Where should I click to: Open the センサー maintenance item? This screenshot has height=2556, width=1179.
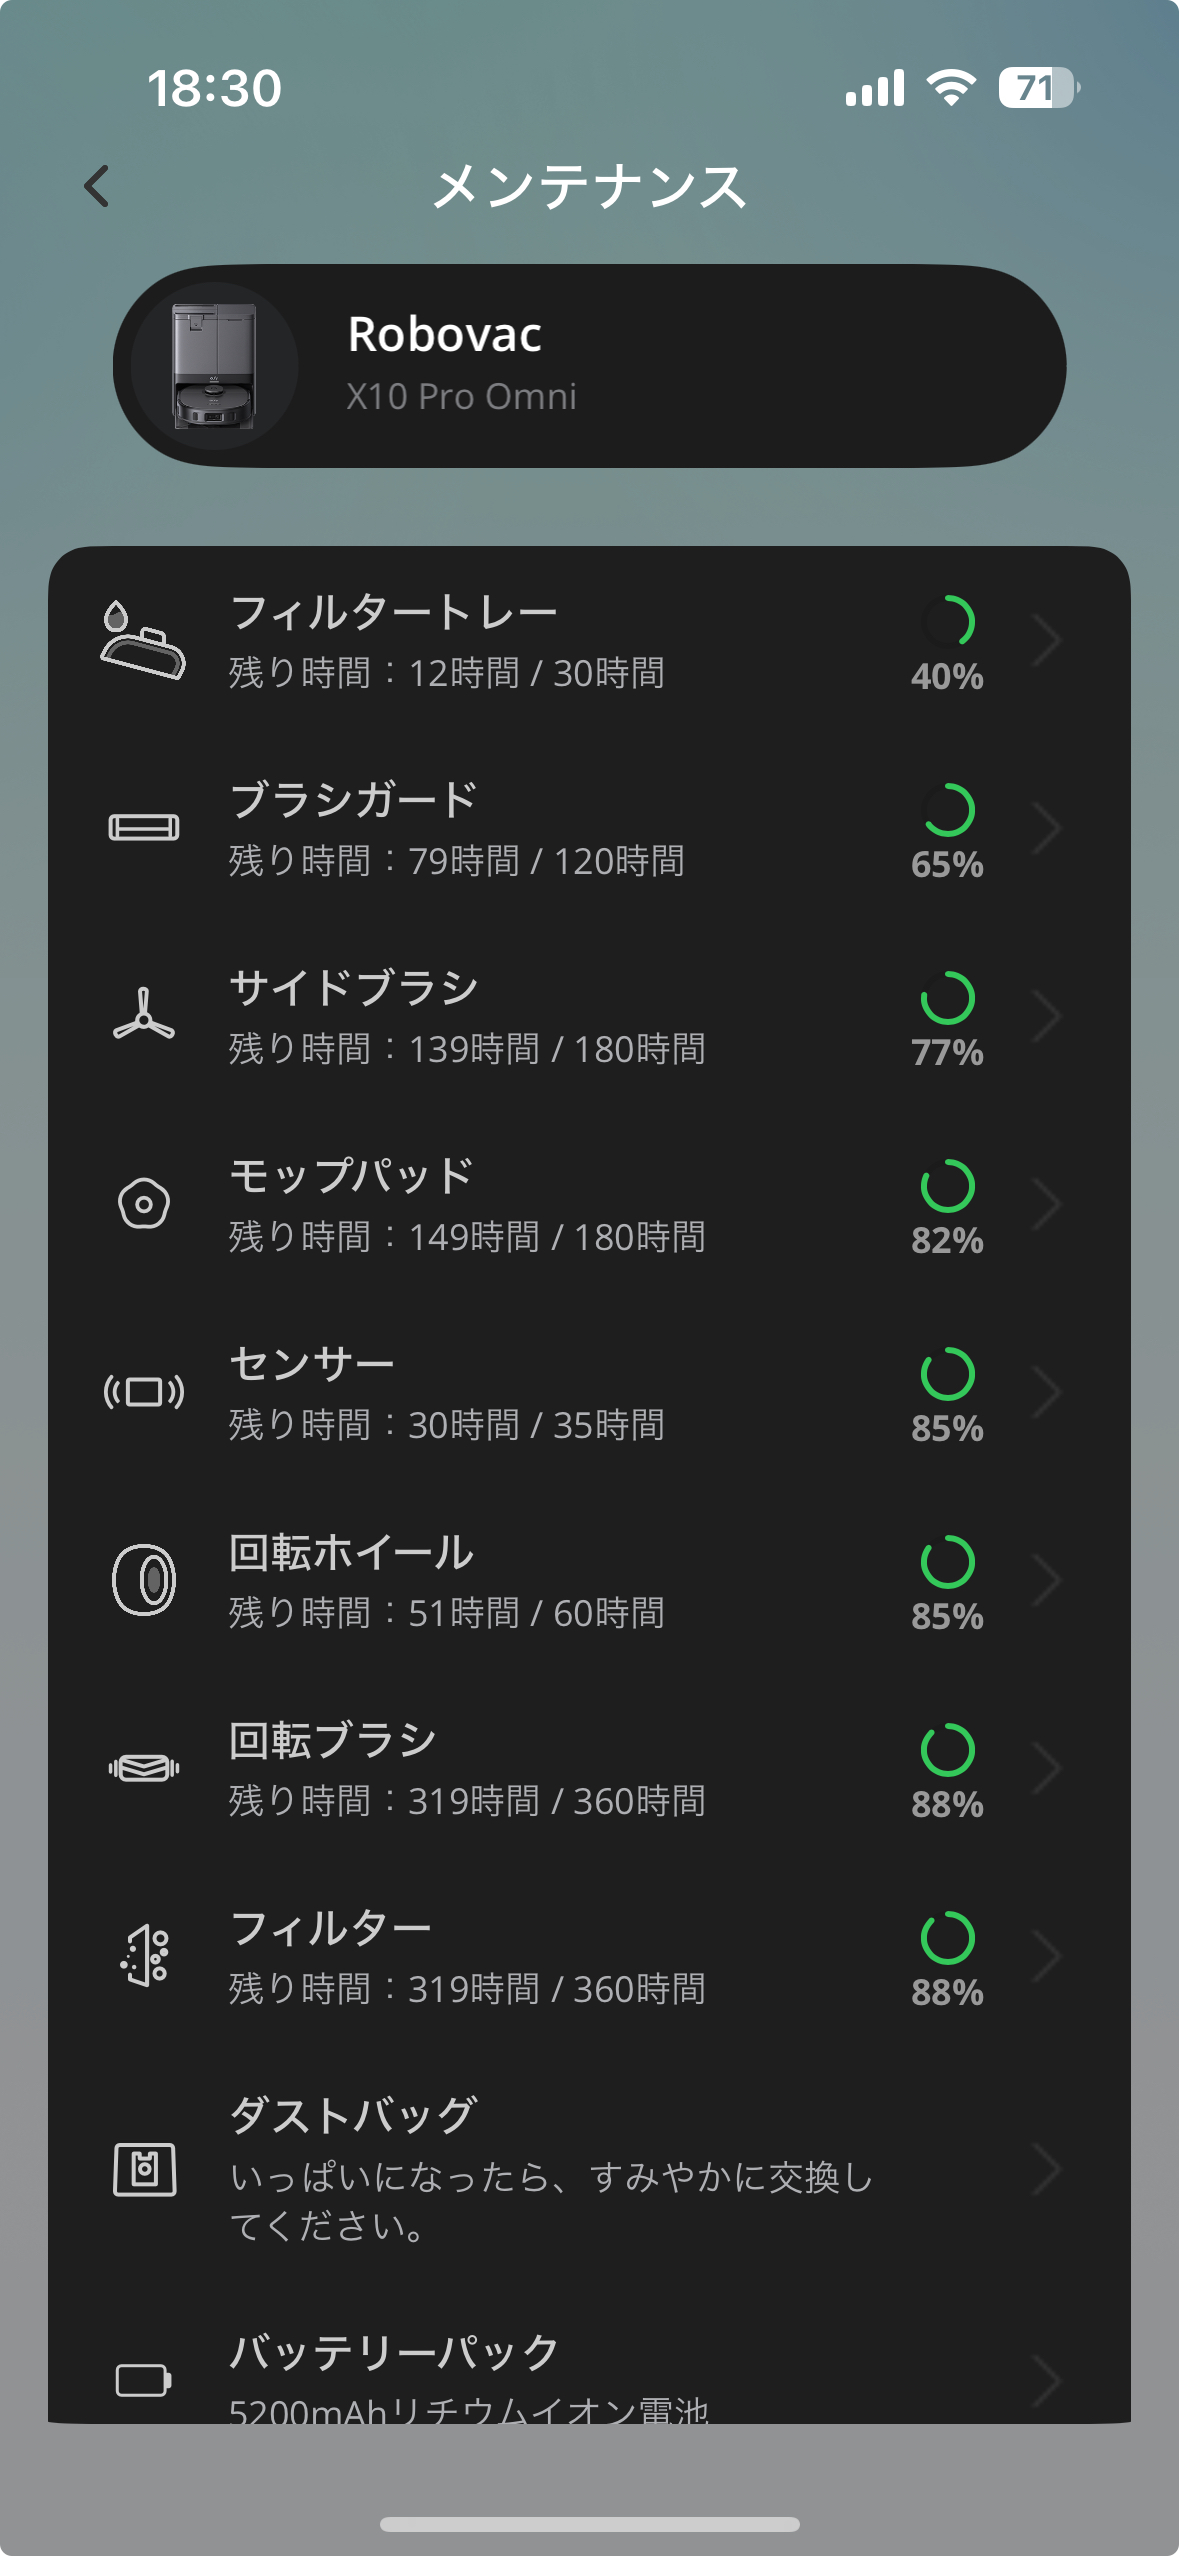(589, 1392)
